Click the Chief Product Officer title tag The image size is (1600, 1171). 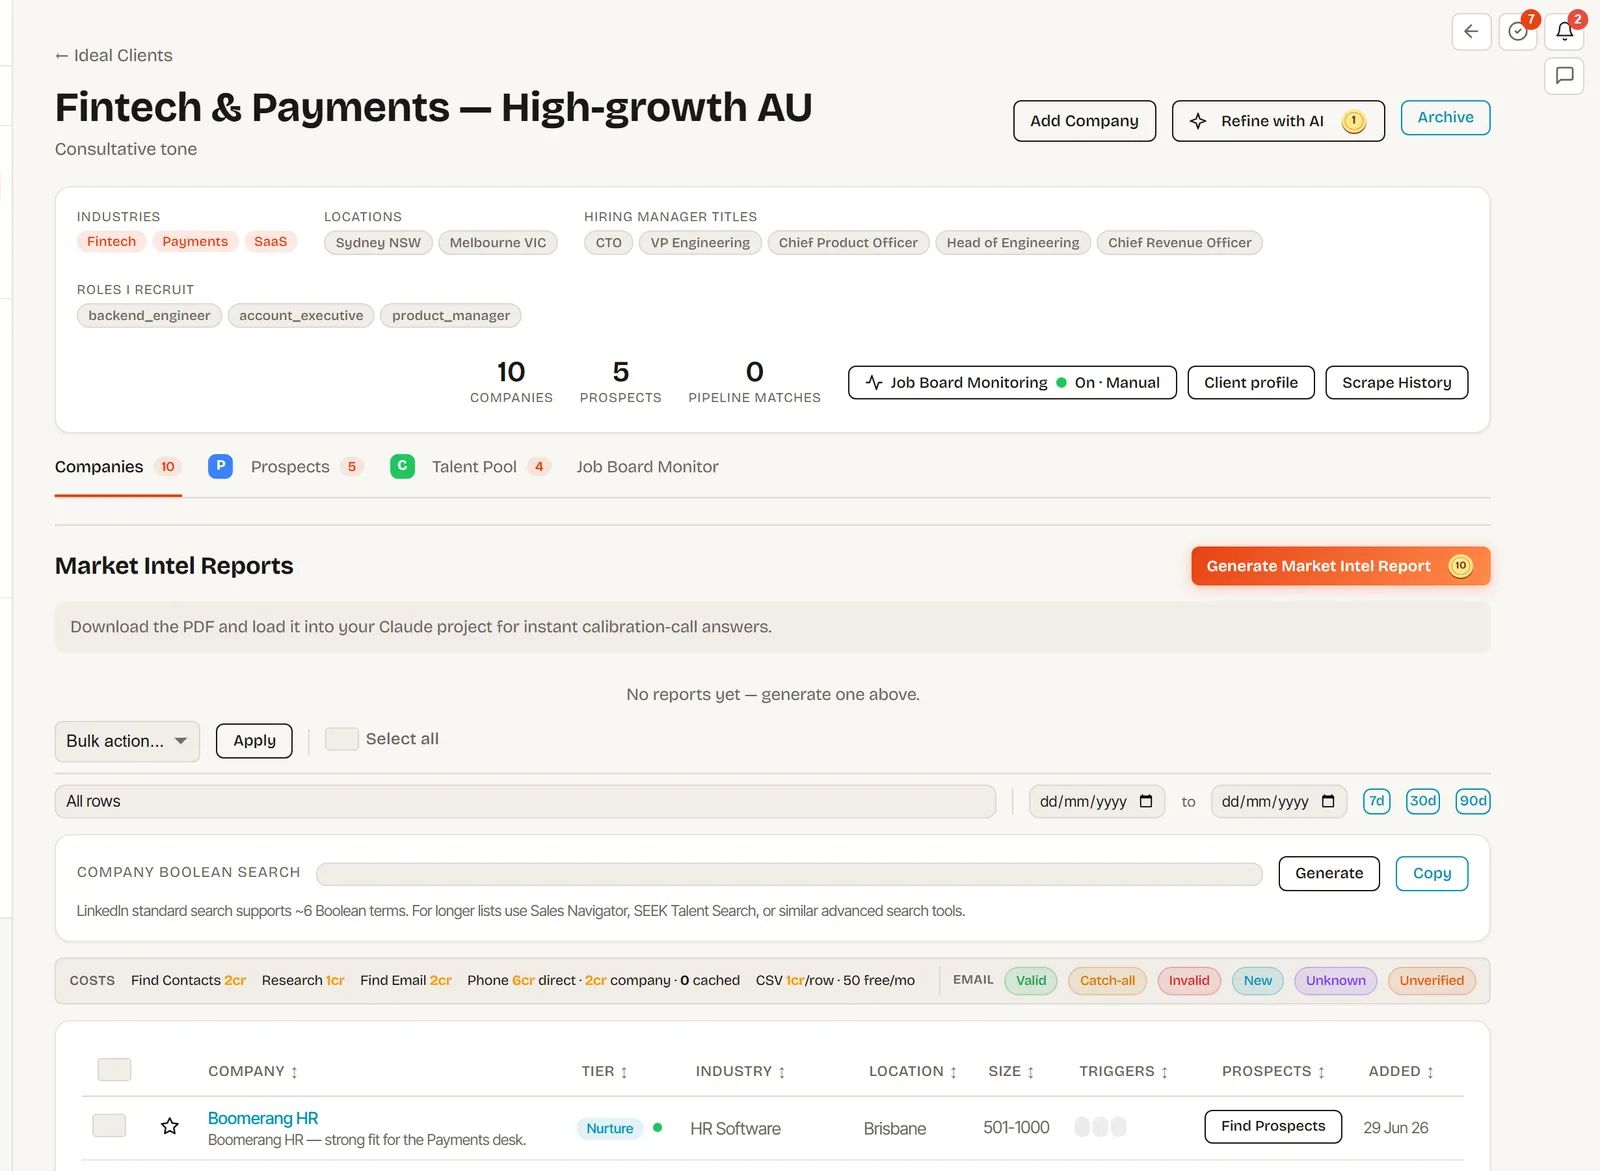(x=848, y=243)
